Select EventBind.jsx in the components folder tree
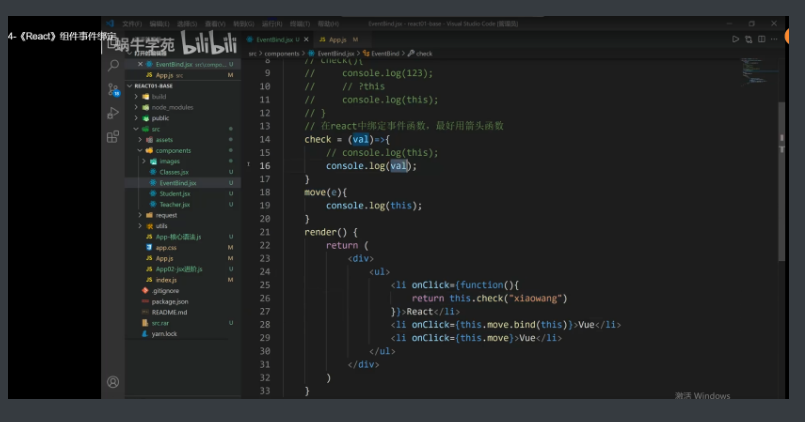Viewport: 805px width, 422px height. point(182,183)
